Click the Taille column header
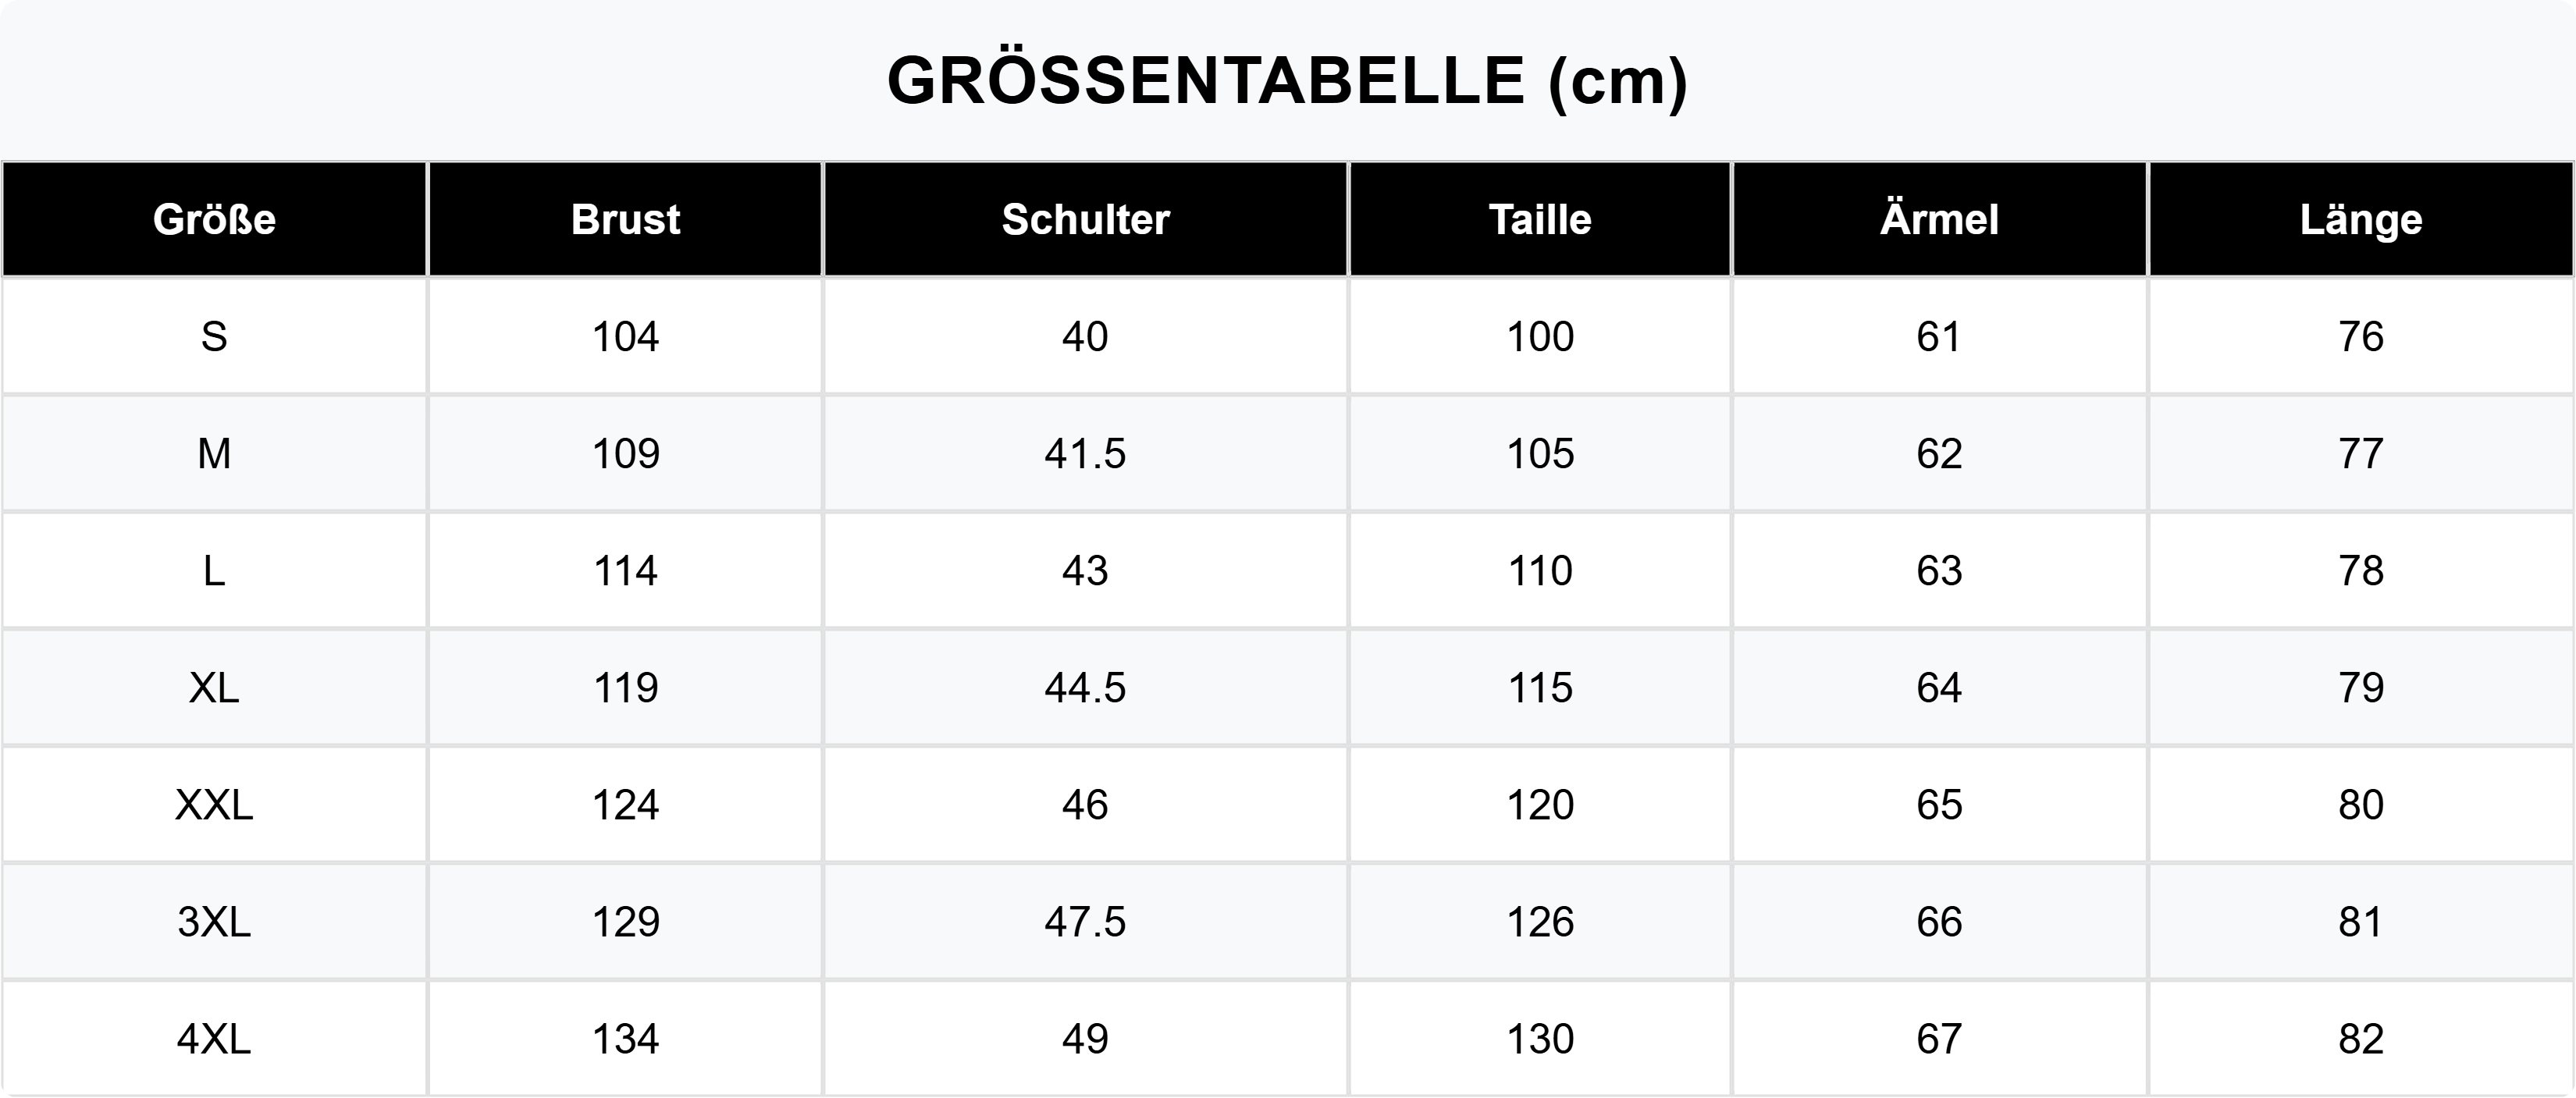The height and width of the screenshot is (1098, 2576). pyautogui.click(x=1540, y=219)
